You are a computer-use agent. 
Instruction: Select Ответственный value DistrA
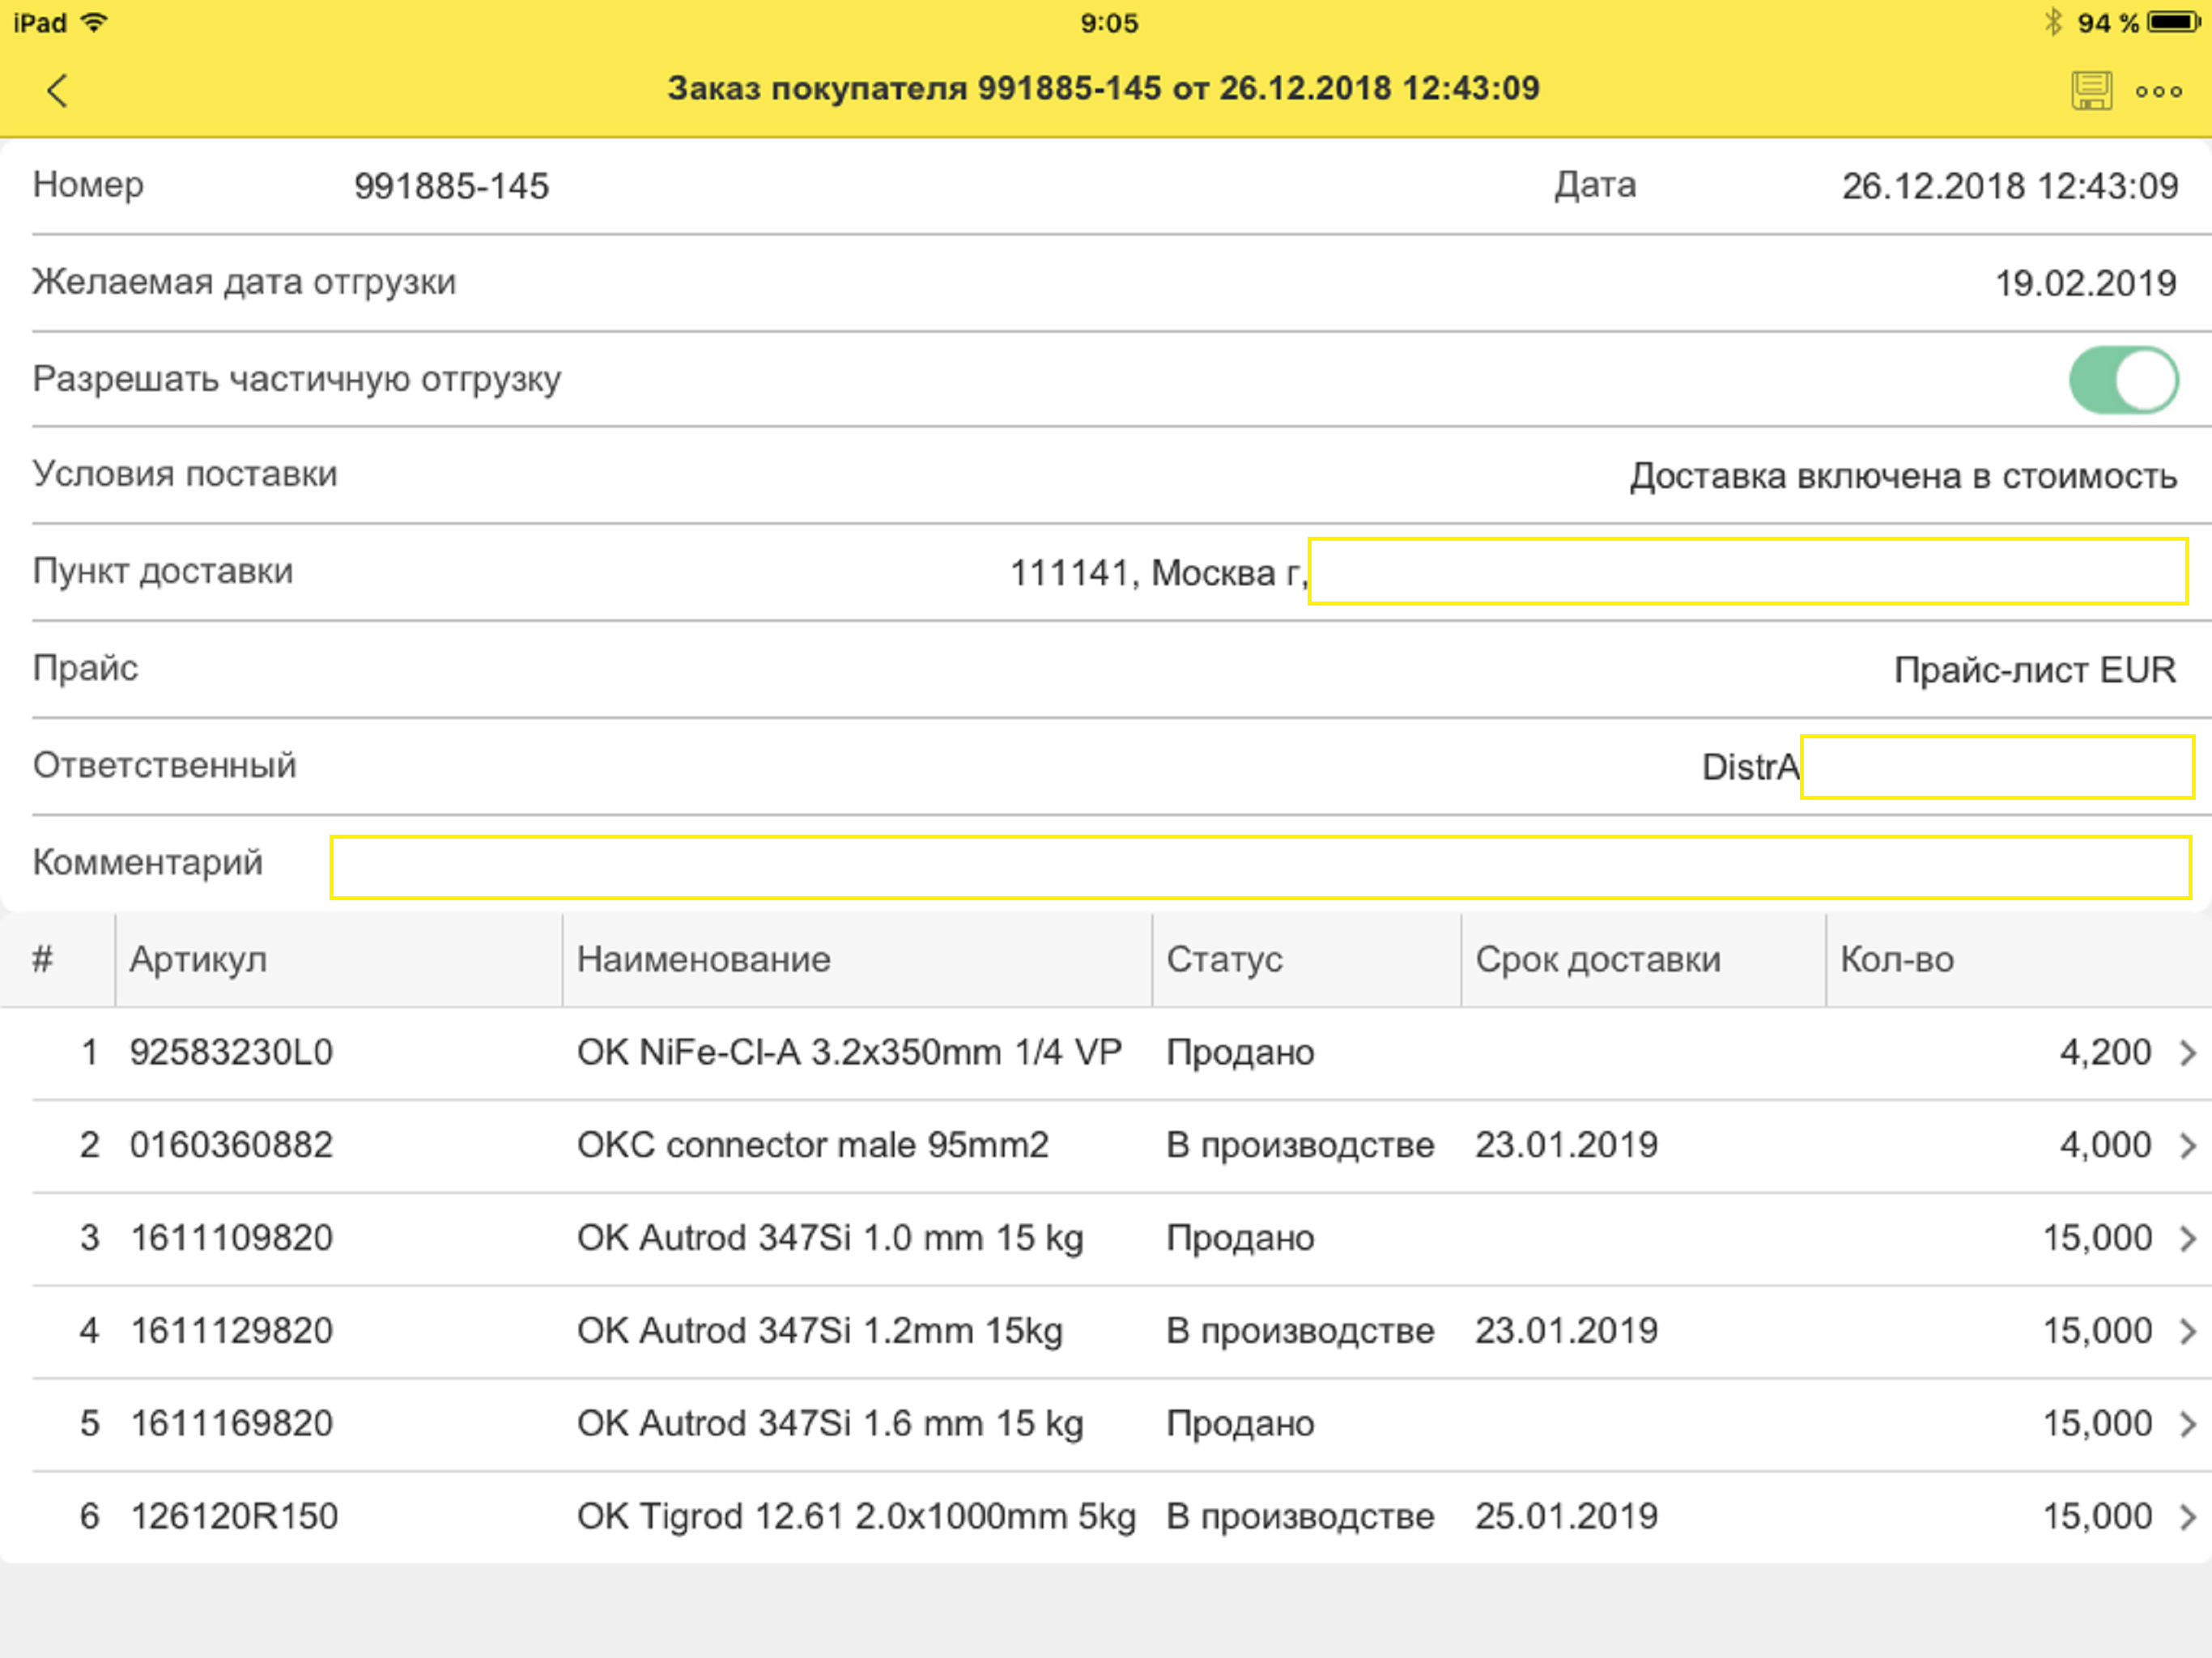pyautogui.click(x=1750, y=767)
